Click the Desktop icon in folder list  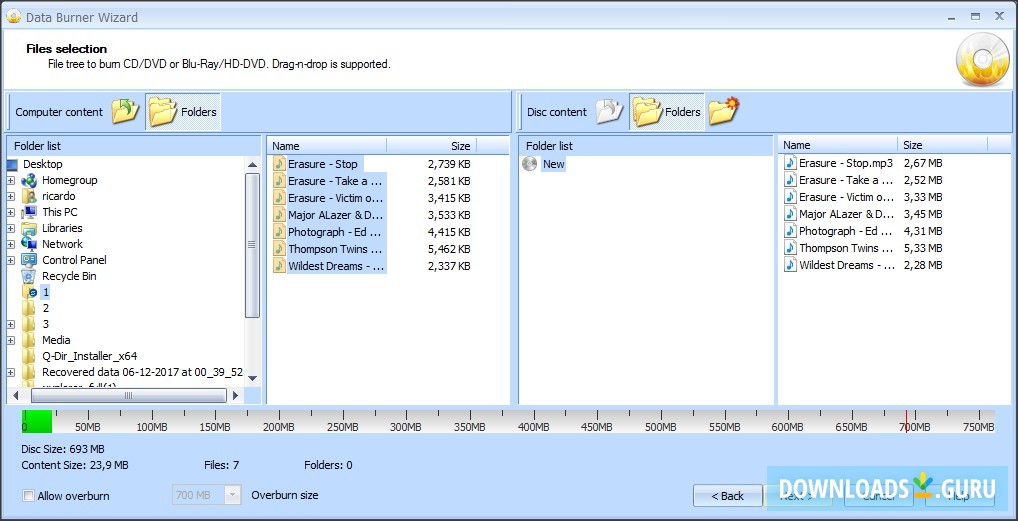click(13, 164)
